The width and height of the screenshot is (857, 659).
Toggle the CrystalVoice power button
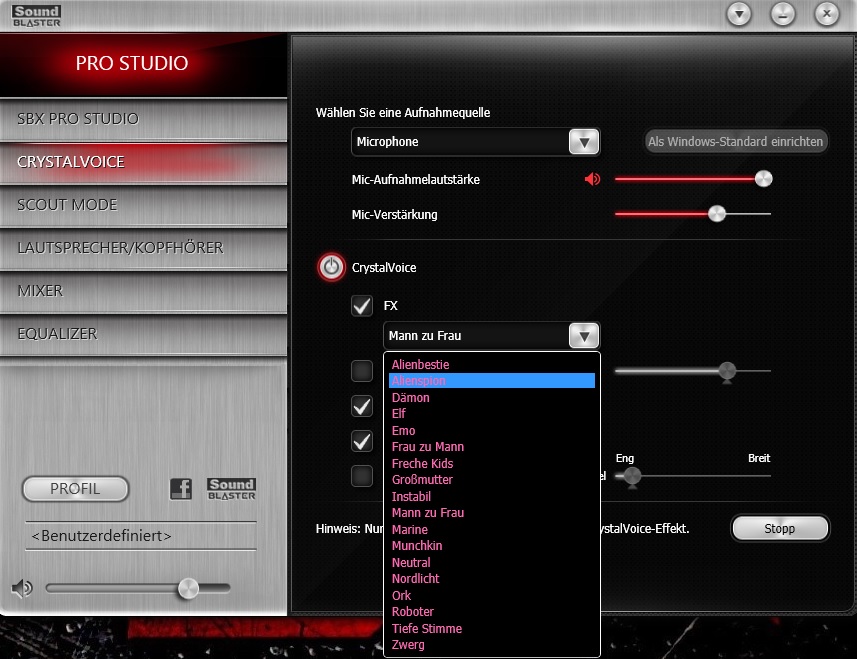(331, 267)
